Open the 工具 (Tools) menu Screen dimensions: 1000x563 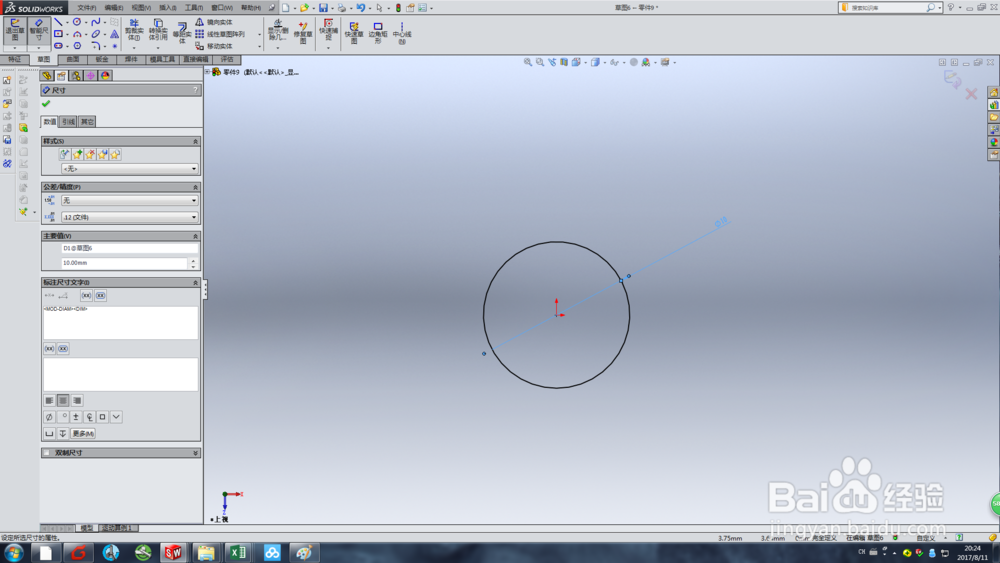194,8
